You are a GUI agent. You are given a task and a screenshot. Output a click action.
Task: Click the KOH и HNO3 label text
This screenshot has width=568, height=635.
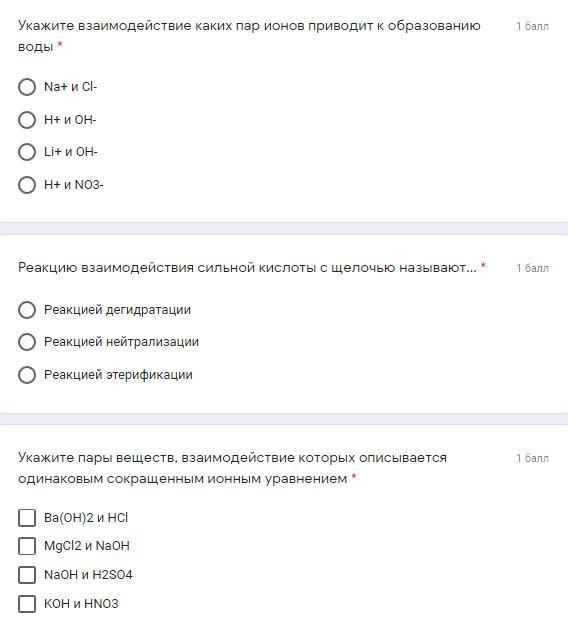tap(81, 603)
